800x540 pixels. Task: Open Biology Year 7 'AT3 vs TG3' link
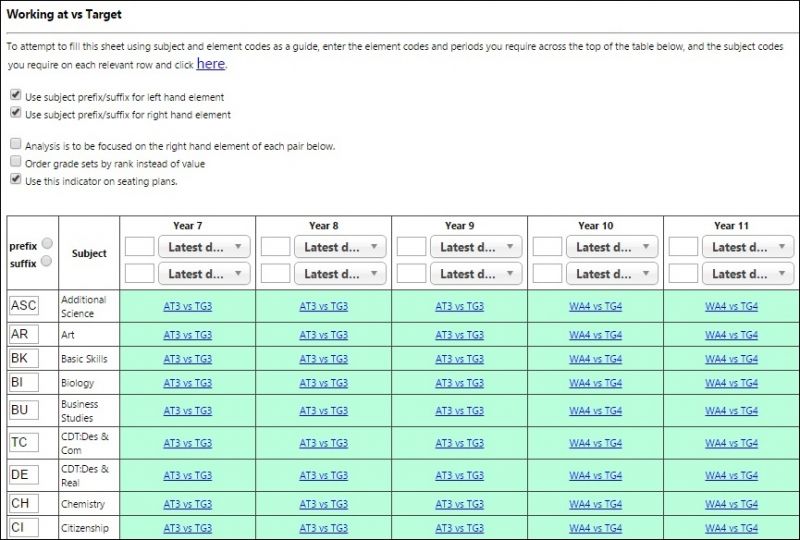coord(188,383)
